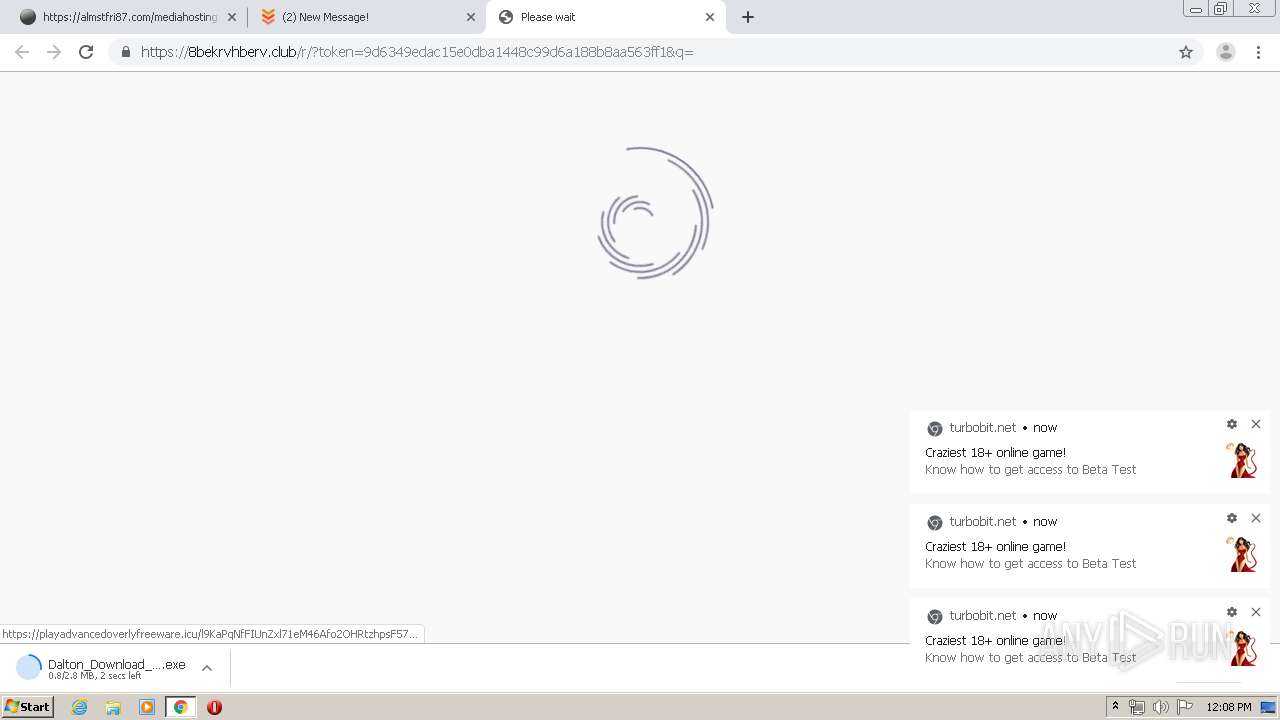
Task: Open the Chrome profile avatar
Action: [1226, 52]
